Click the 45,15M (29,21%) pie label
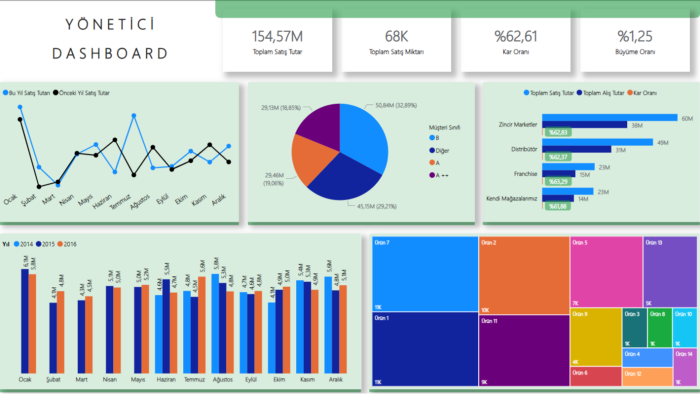The width and height of the screenshot is (700, 394). coord(376,206)
